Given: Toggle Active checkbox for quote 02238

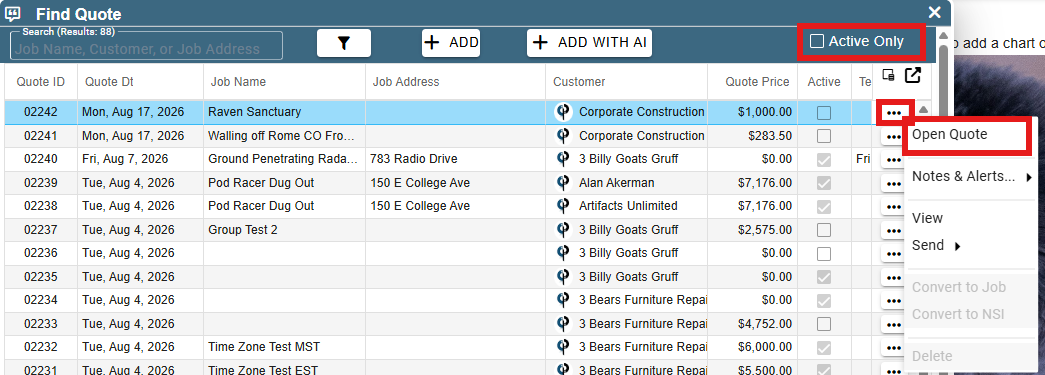Looking at the screenshot, I should (x=824, y=206).
